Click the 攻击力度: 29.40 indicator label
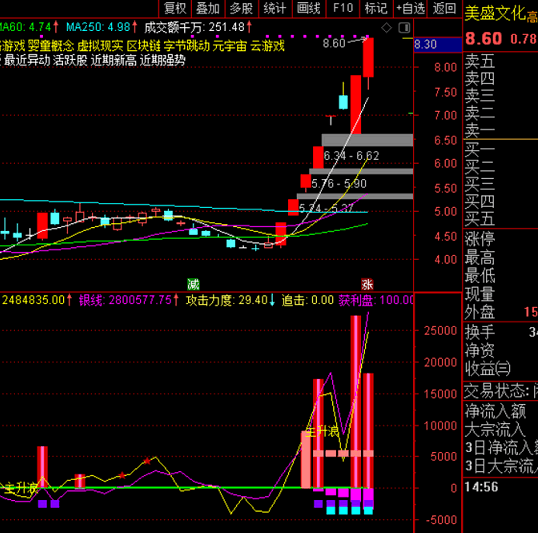 pyautogui.click(x=230, y=300)
